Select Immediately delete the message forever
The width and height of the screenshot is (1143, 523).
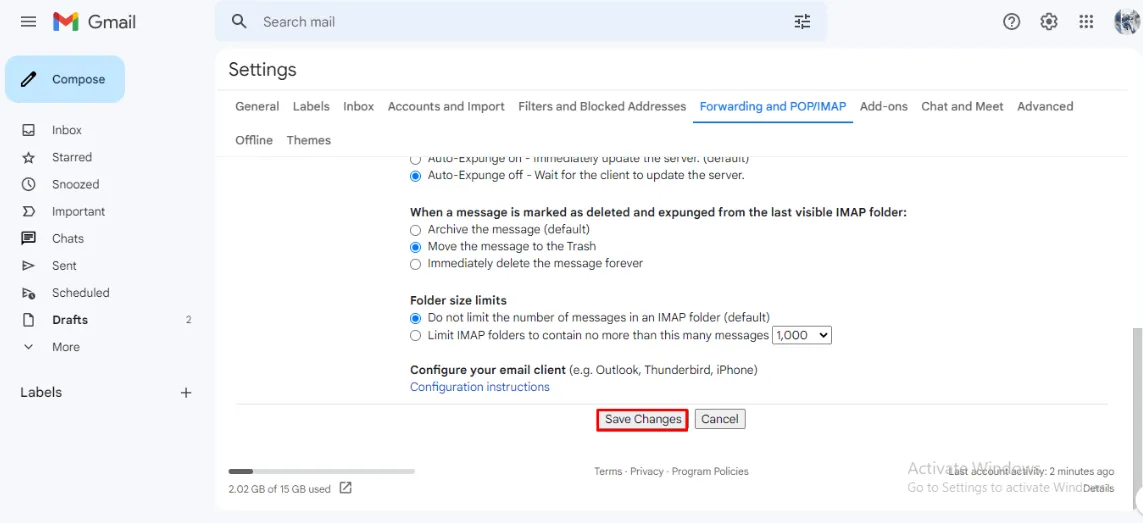click(416, 264)
